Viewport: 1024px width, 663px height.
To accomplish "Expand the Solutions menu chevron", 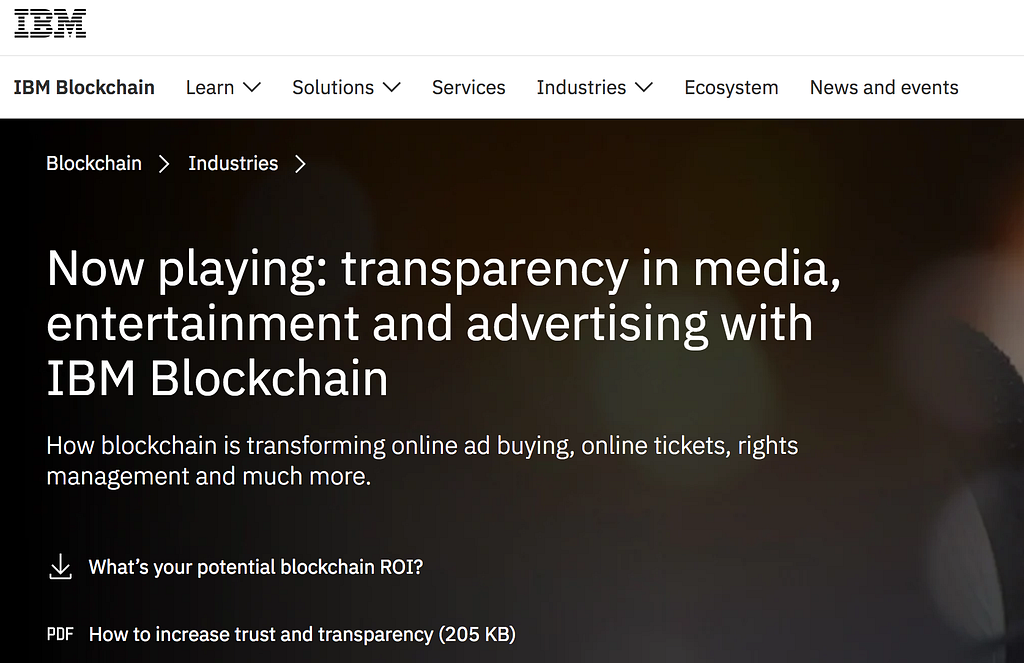I will (x=391, y=88).
